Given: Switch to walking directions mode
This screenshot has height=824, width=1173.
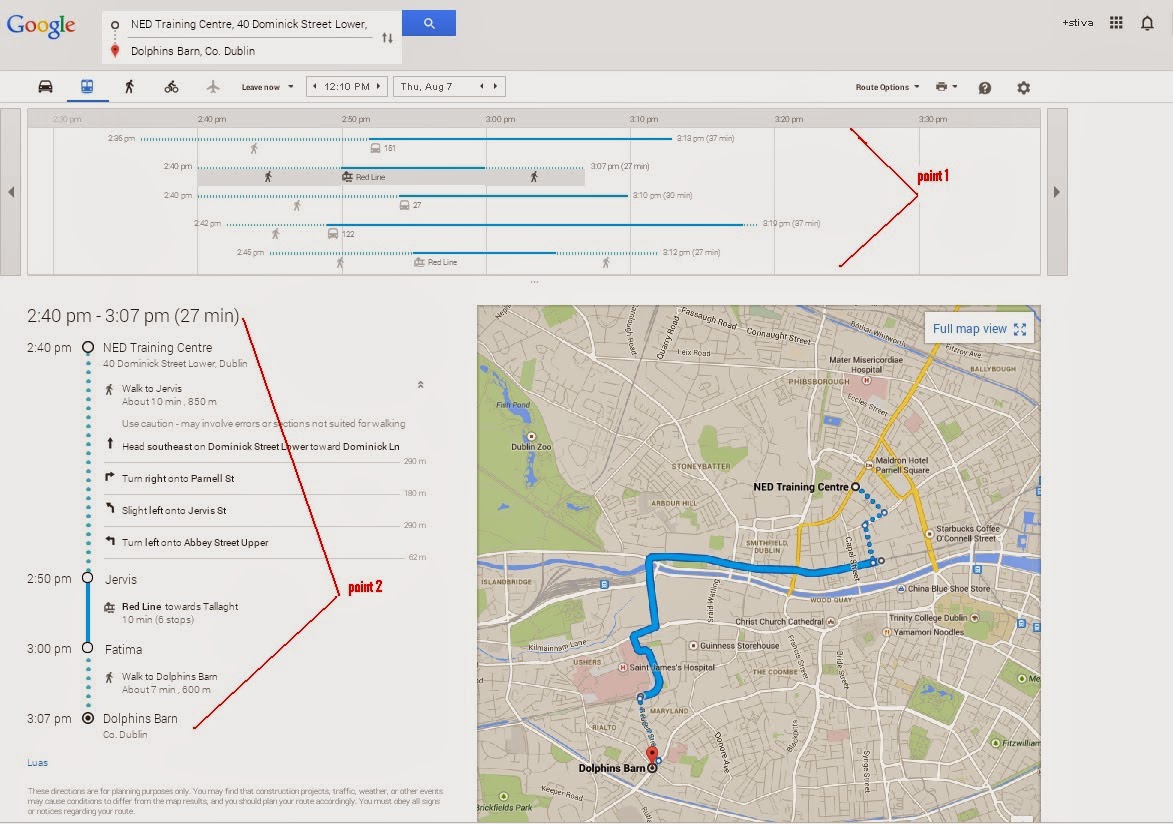Looking at the screenshot, I should pos(129,87).
